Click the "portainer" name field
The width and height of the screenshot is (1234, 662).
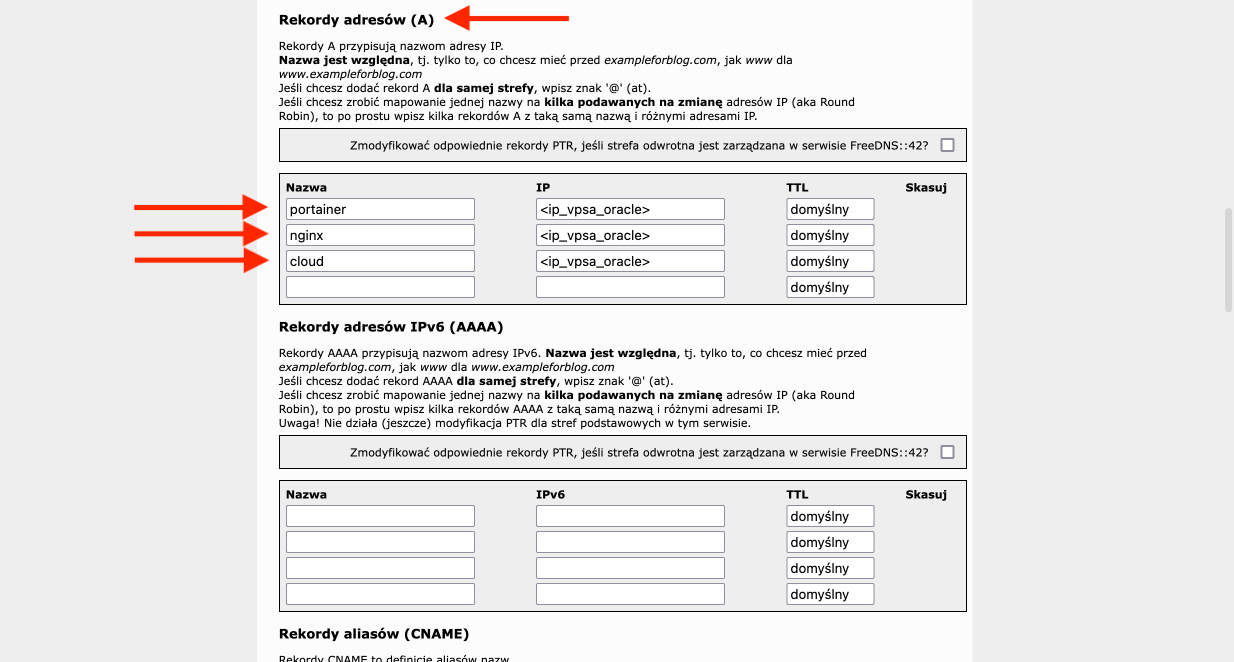point(380,209)
